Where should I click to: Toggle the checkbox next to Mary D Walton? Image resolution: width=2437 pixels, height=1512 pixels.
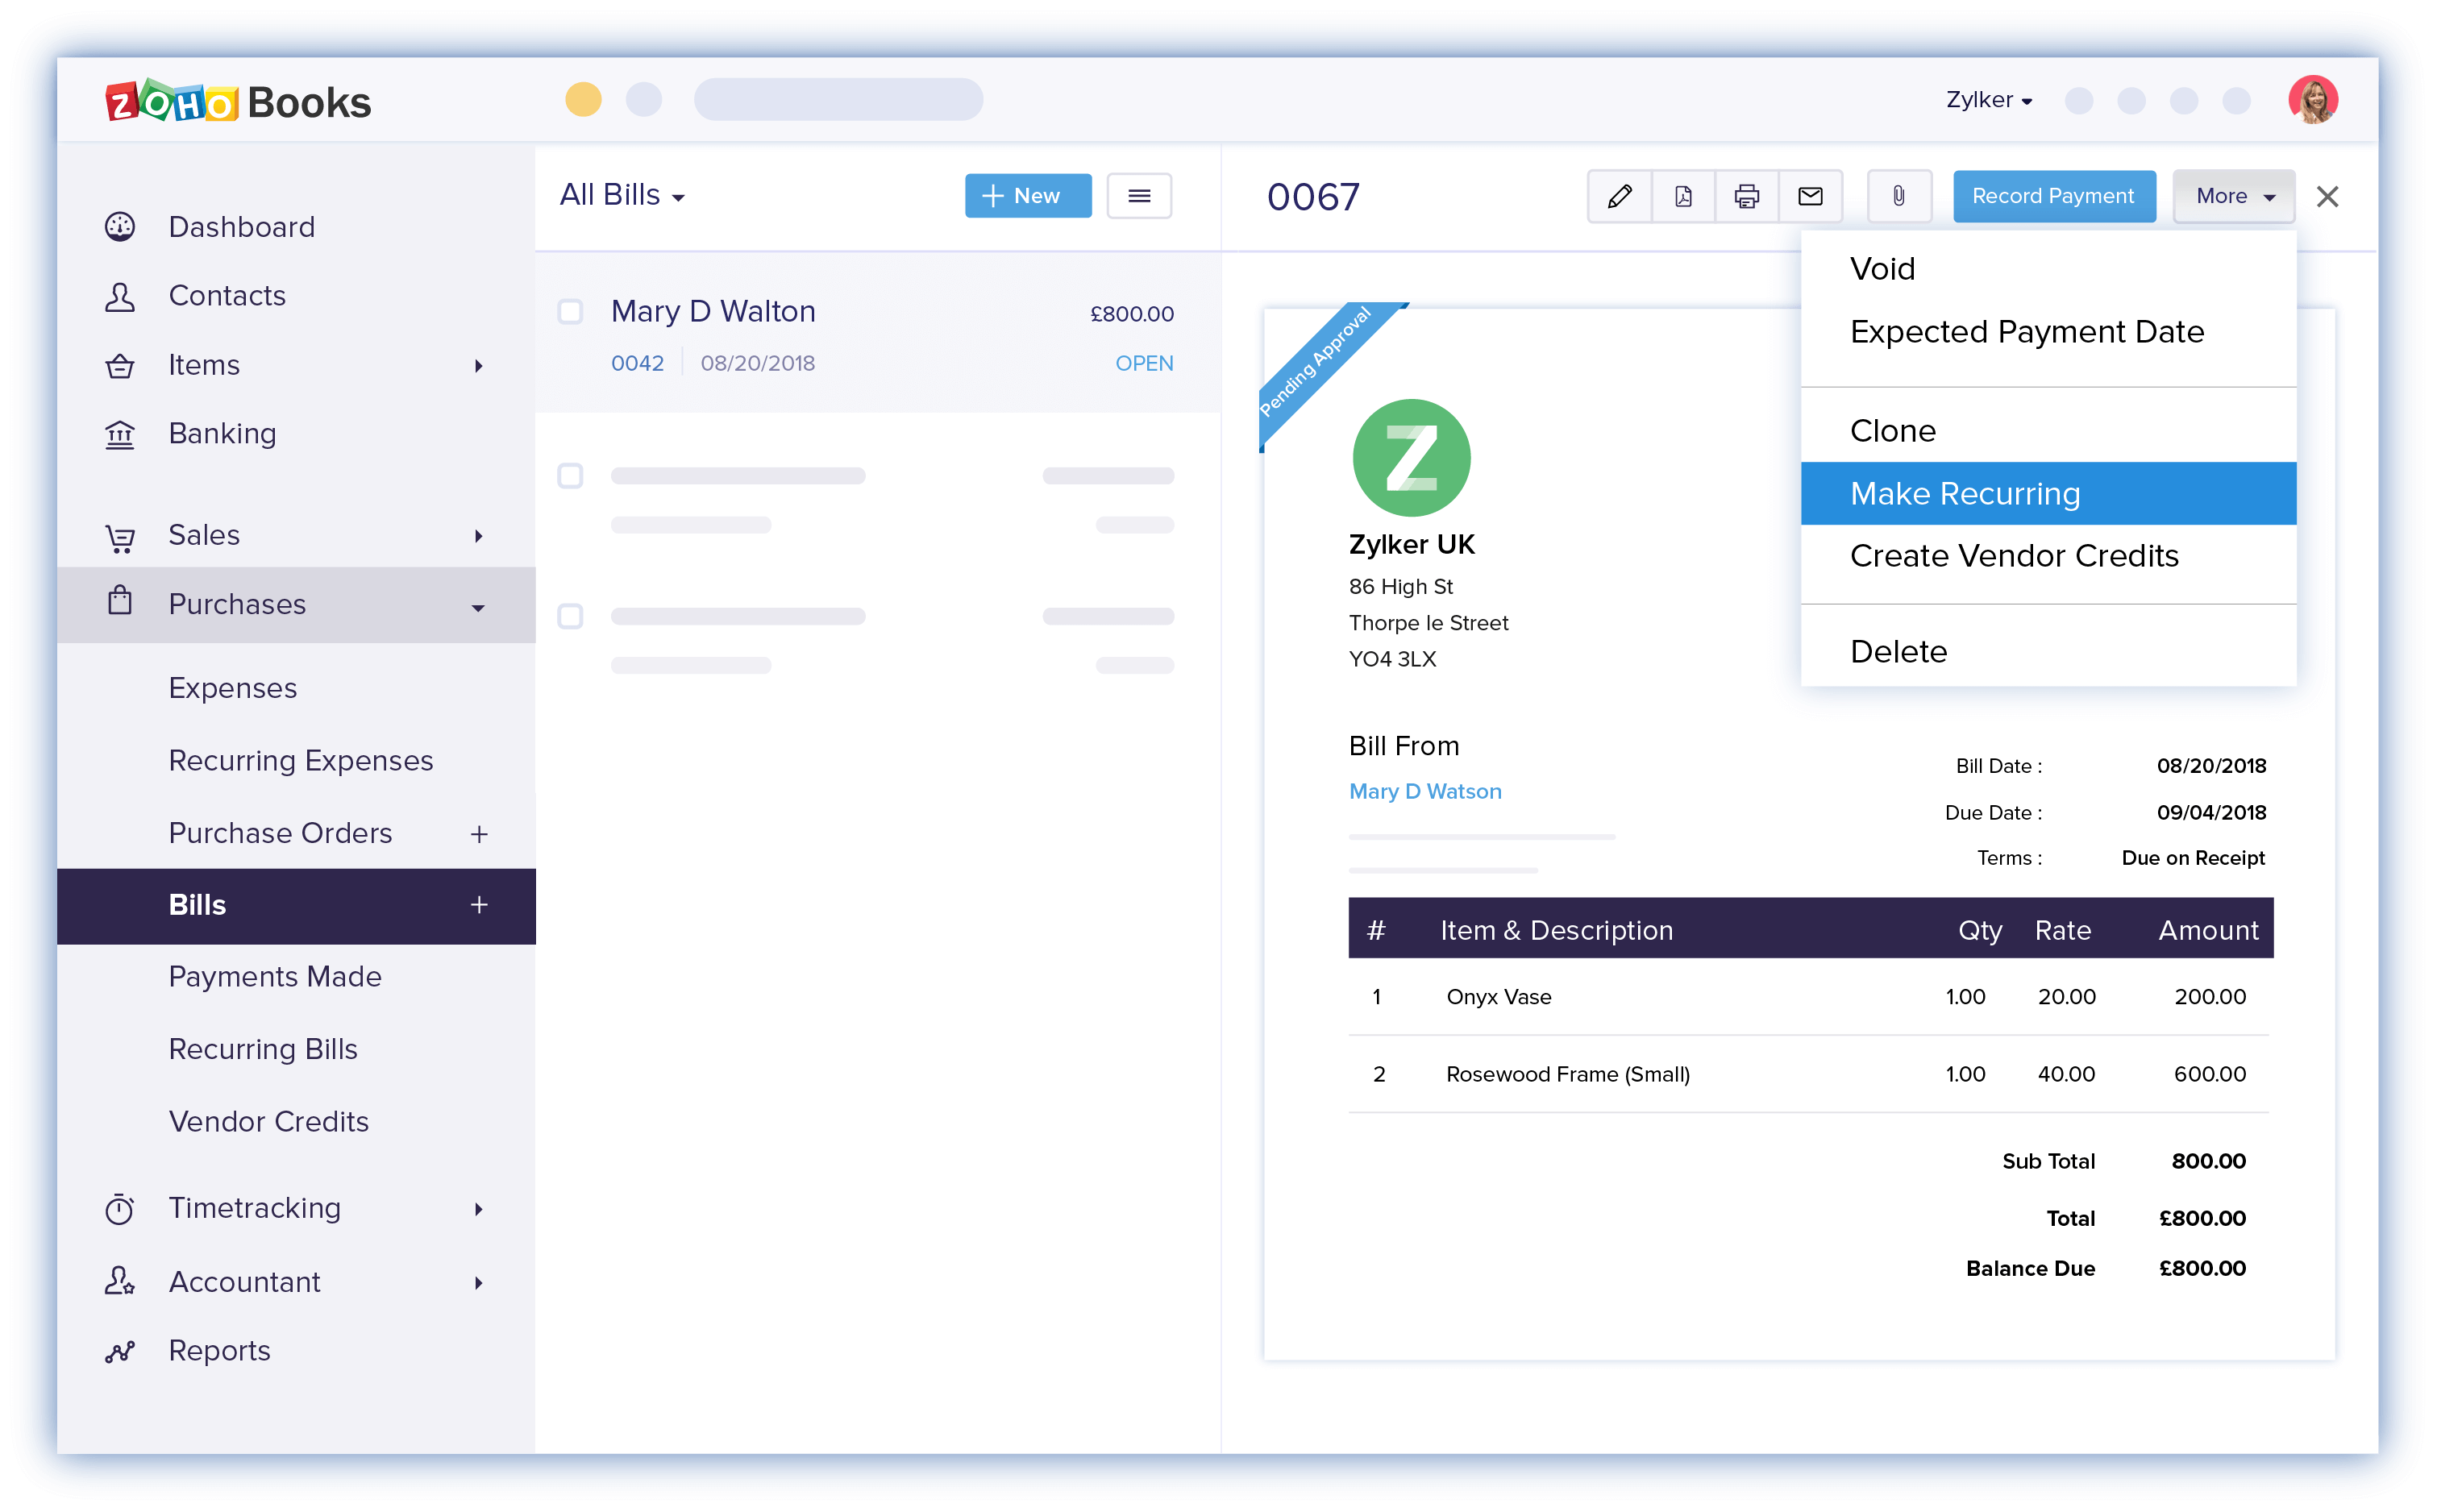pyautogui.click(x=572, y=312)
